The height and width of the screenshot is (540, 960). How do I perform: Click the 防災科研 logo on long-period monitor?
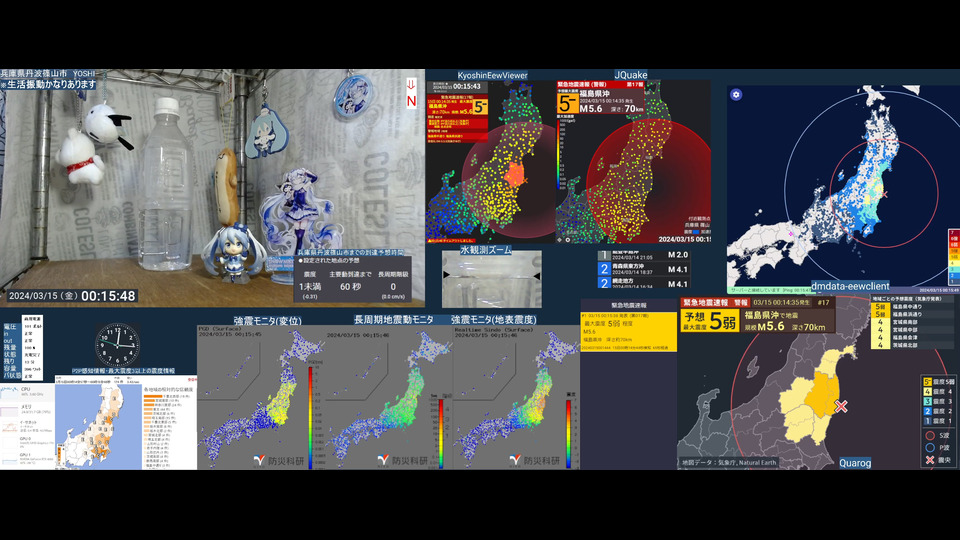pos(403,460)
